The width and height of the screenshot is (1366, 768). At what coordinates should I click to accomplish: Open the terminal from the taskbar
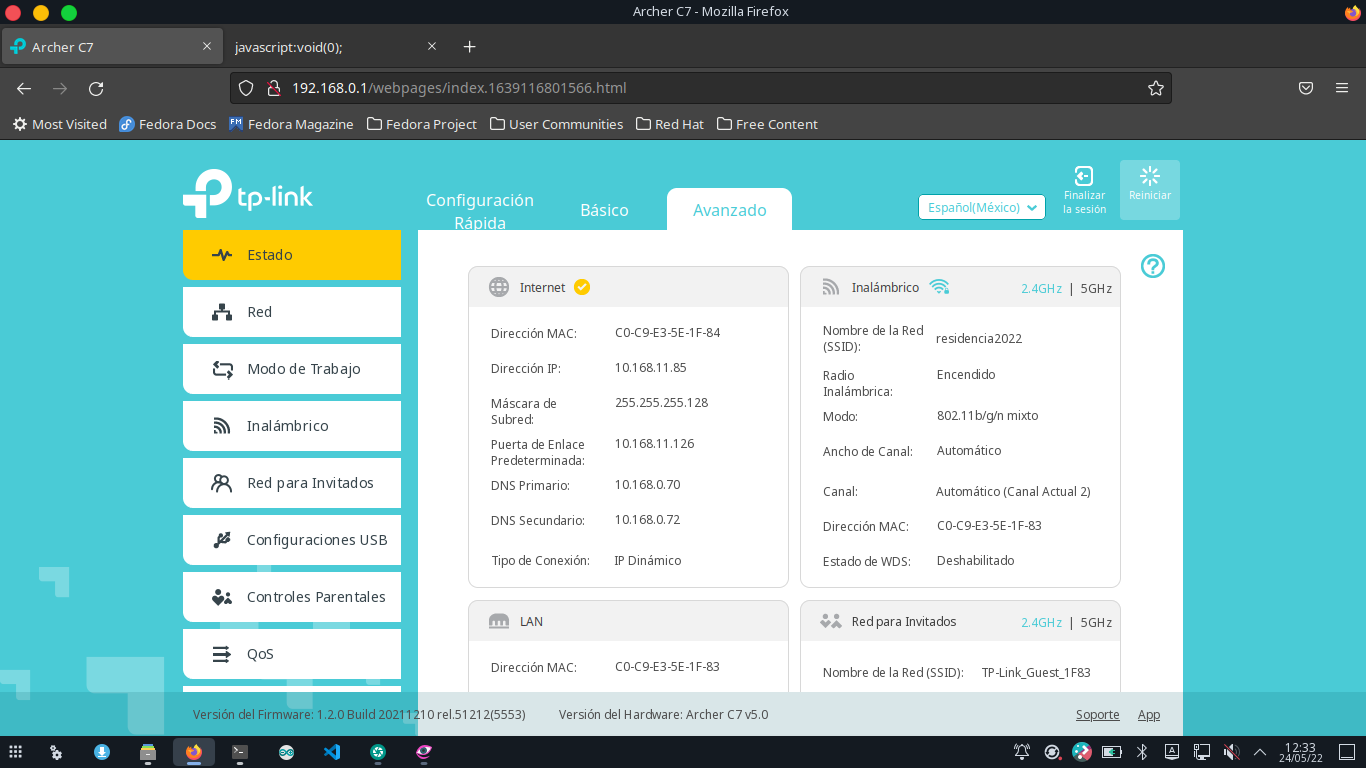(240, 752)
